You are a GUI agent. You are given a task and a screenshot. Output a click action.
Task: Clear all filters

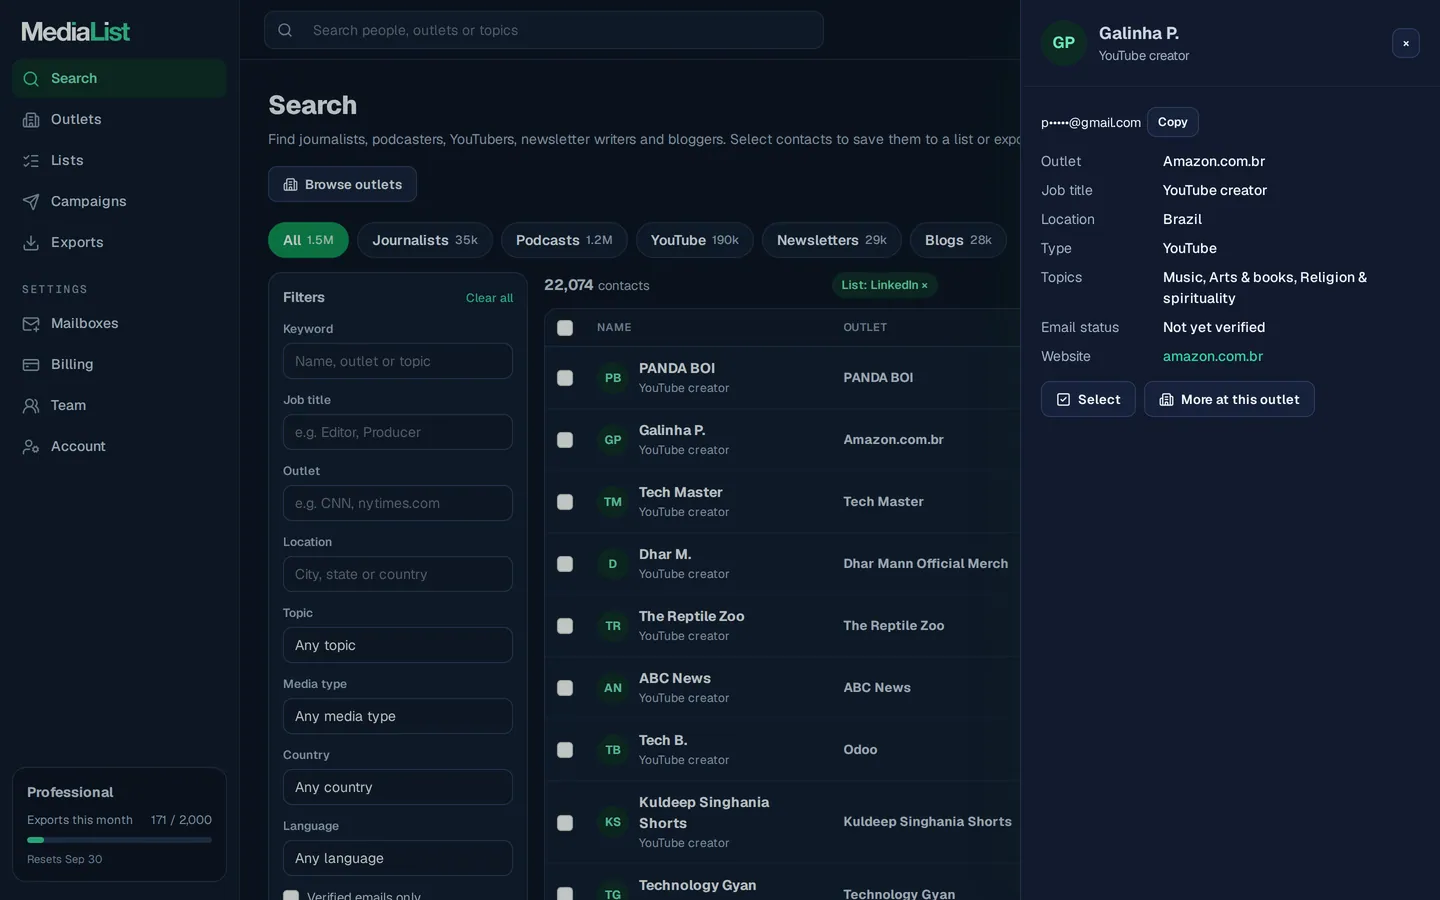[489, 298]
